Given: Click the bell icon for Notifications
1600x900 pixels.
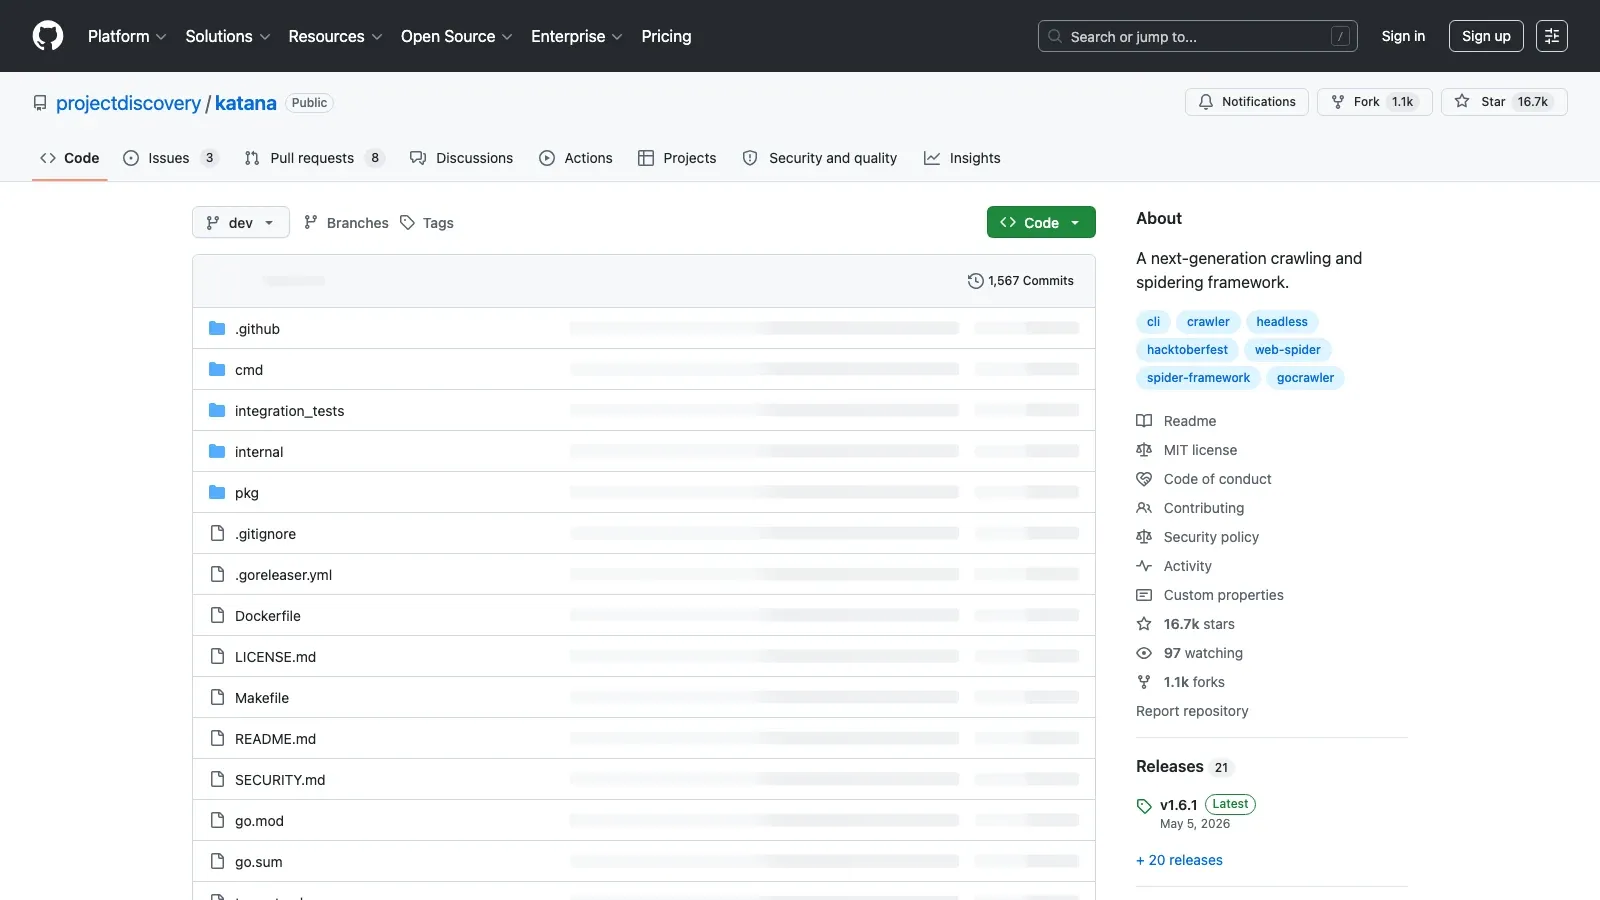Looking at the screenshot, I should point(1206,102).
